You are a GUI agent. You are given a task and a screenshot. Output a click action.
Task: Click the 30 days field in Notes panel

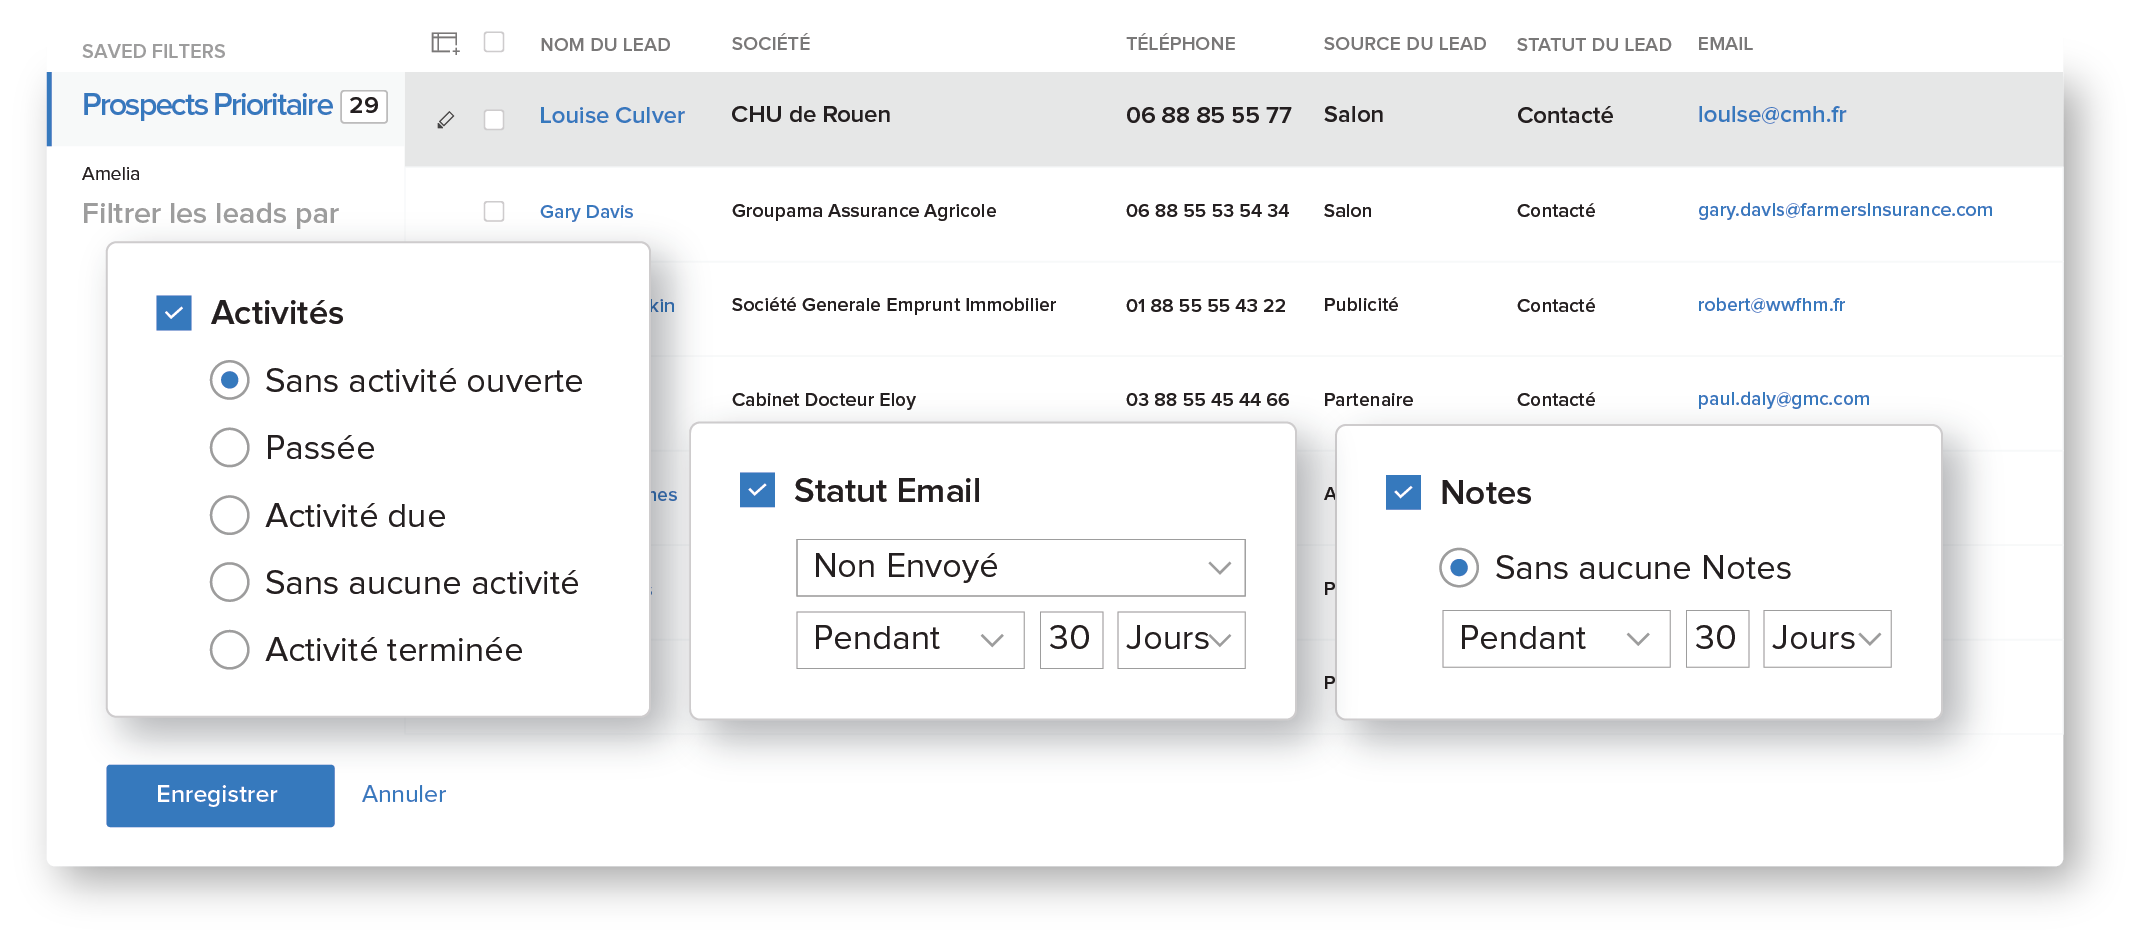[x=1716, y=639]
